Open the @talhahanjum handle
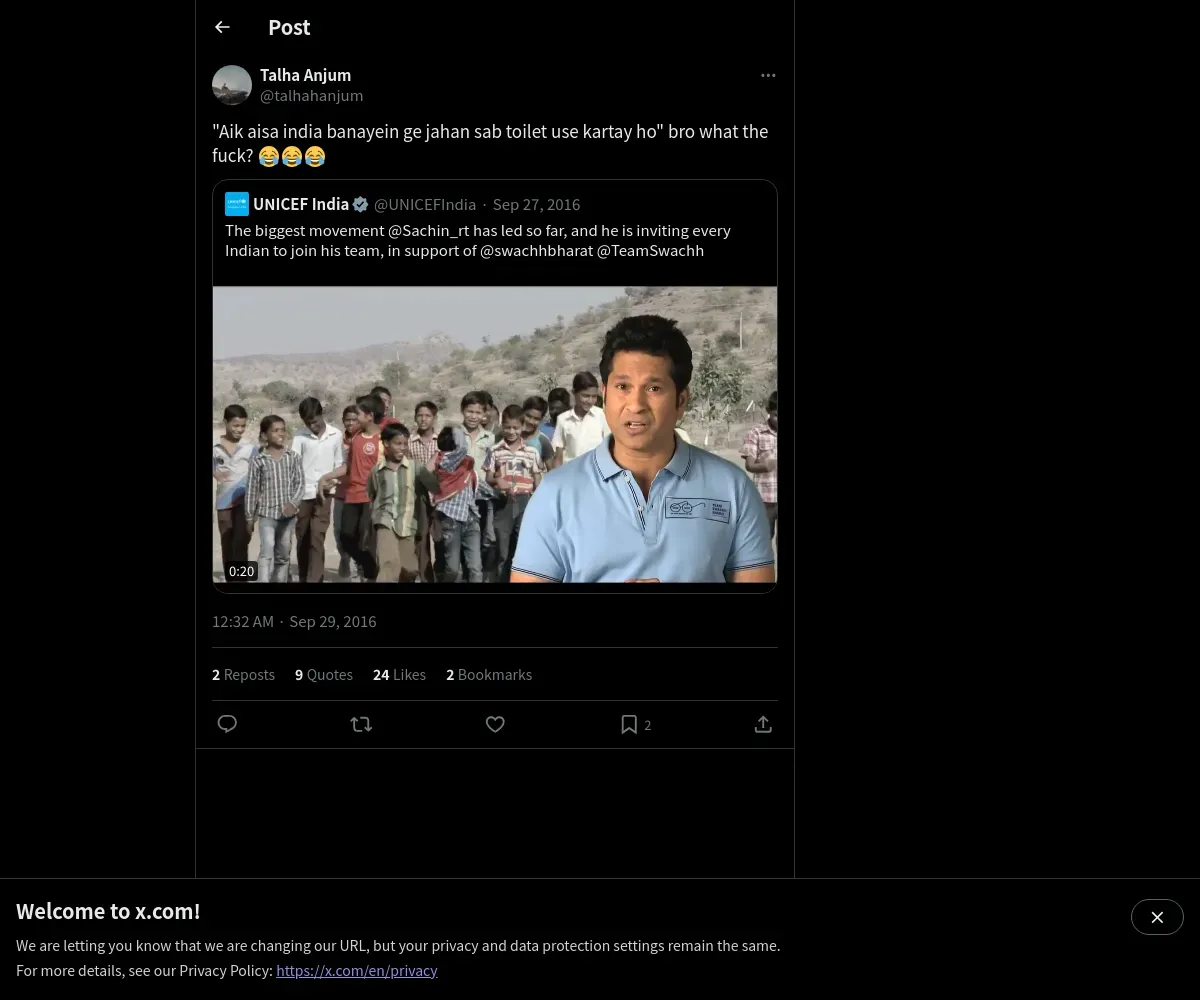This screenshot has width=1200, height=1000. [311, 96]
